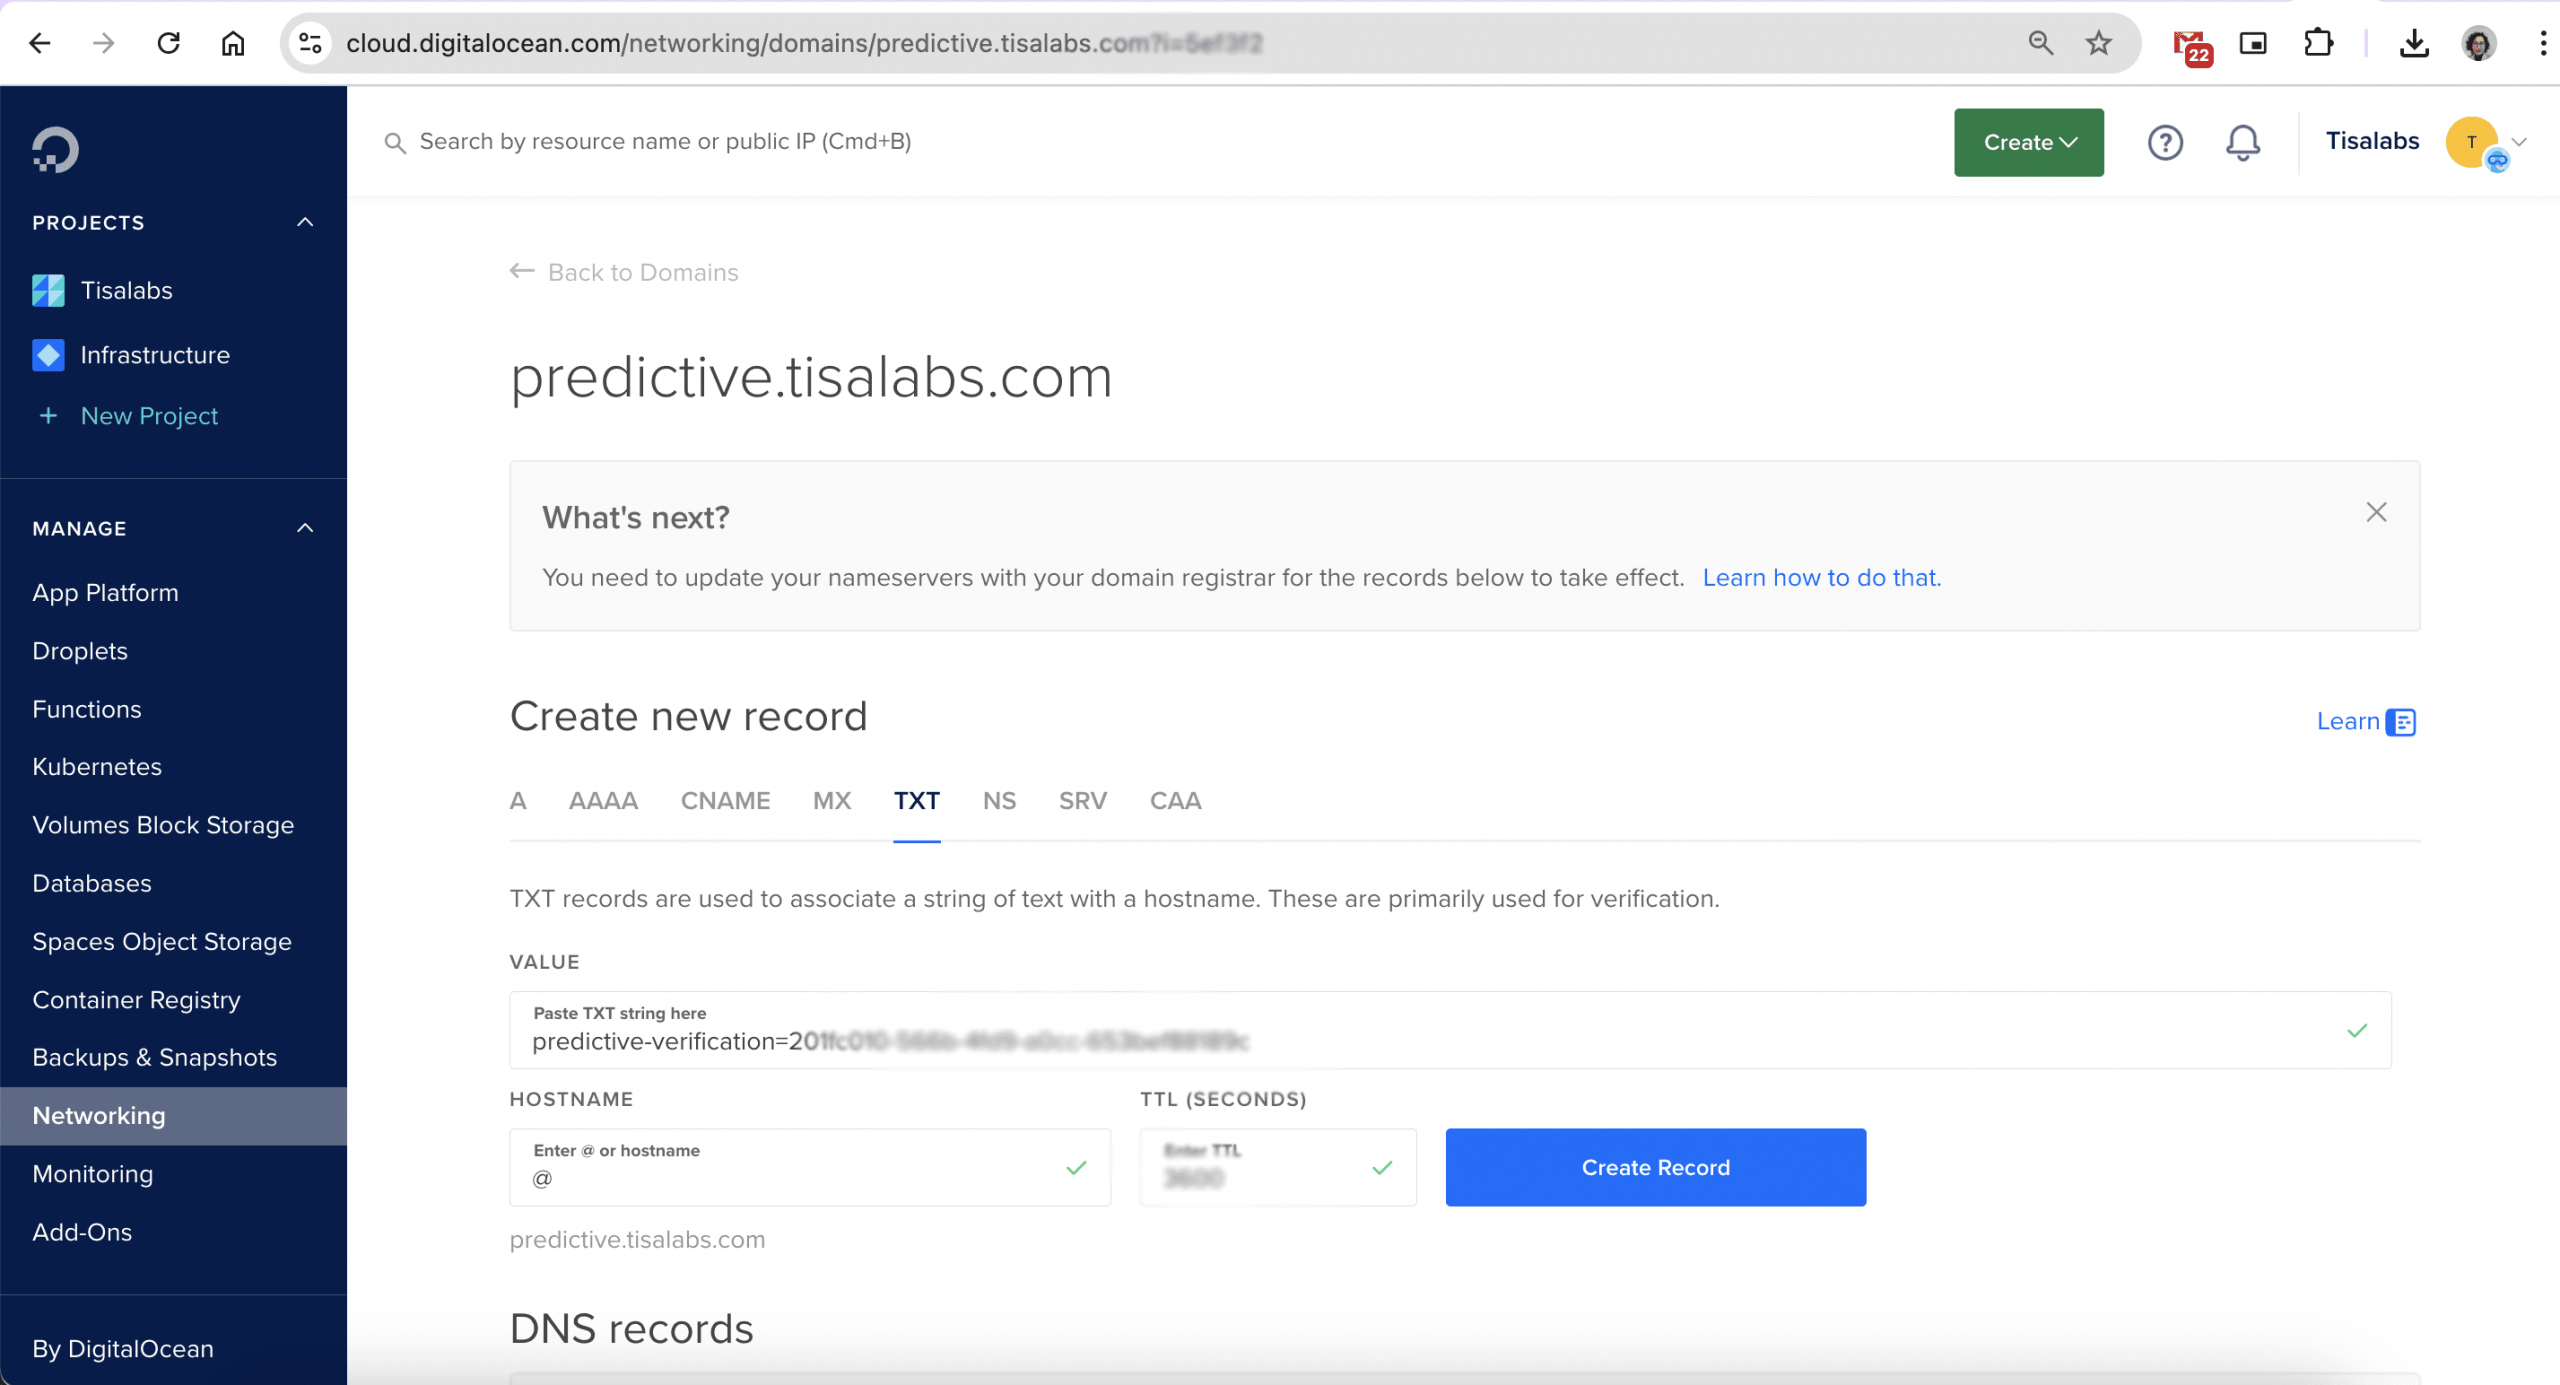The image size is (2560, 1385).
Task: Open the notifications bell
Action: [2243, 142]
